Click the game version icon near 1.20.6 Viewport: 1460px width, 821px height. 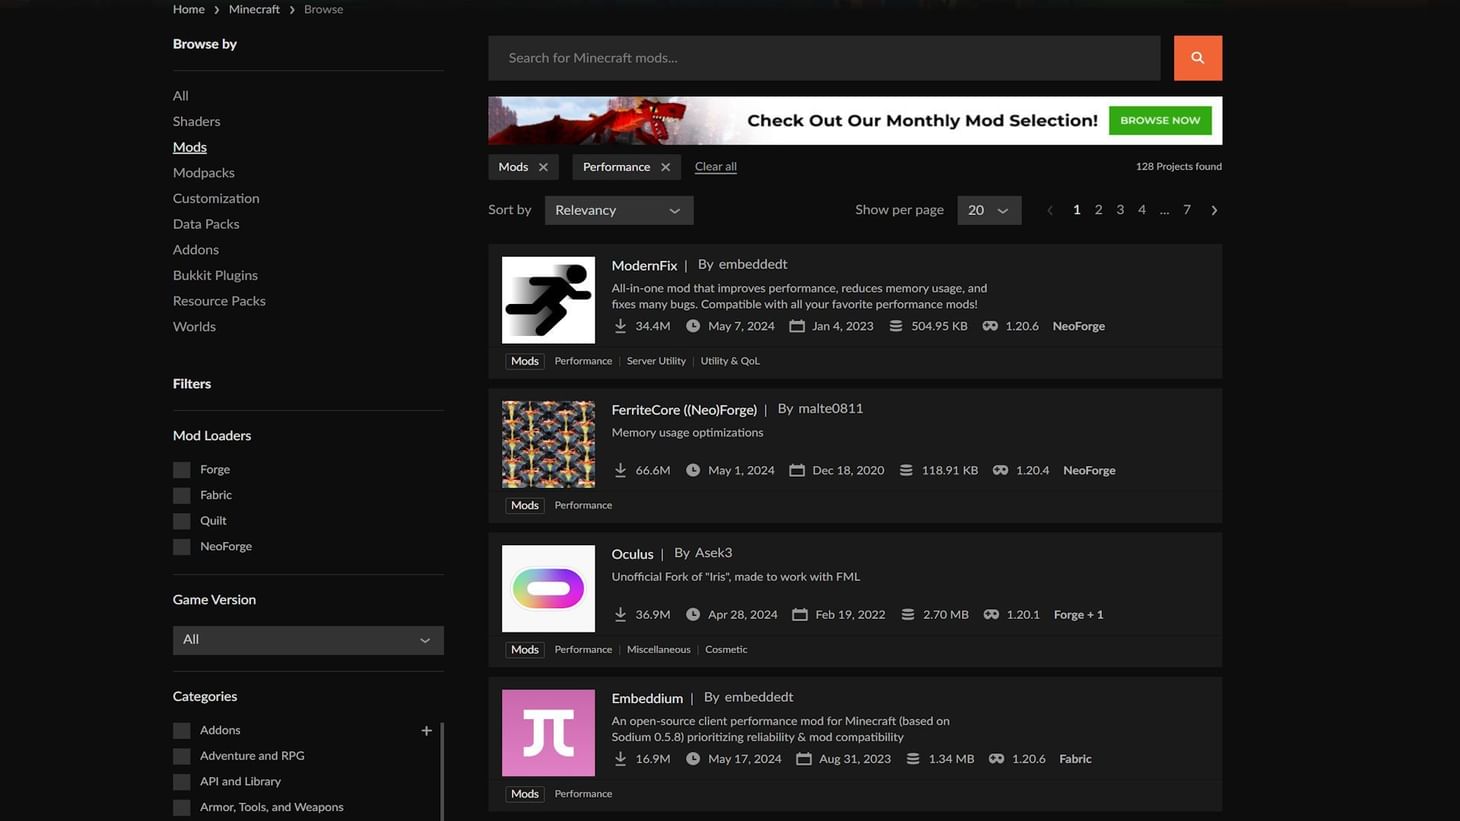[989, 325]
